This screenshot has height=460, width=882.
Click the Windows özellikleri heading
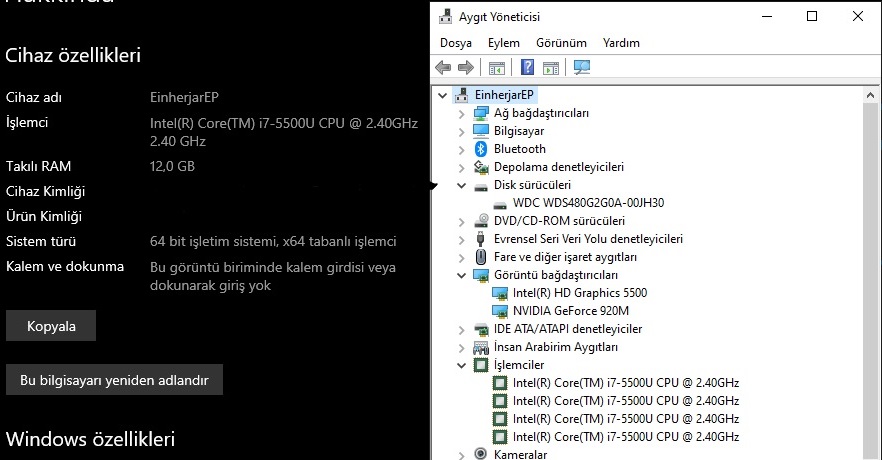pos(91,439)
